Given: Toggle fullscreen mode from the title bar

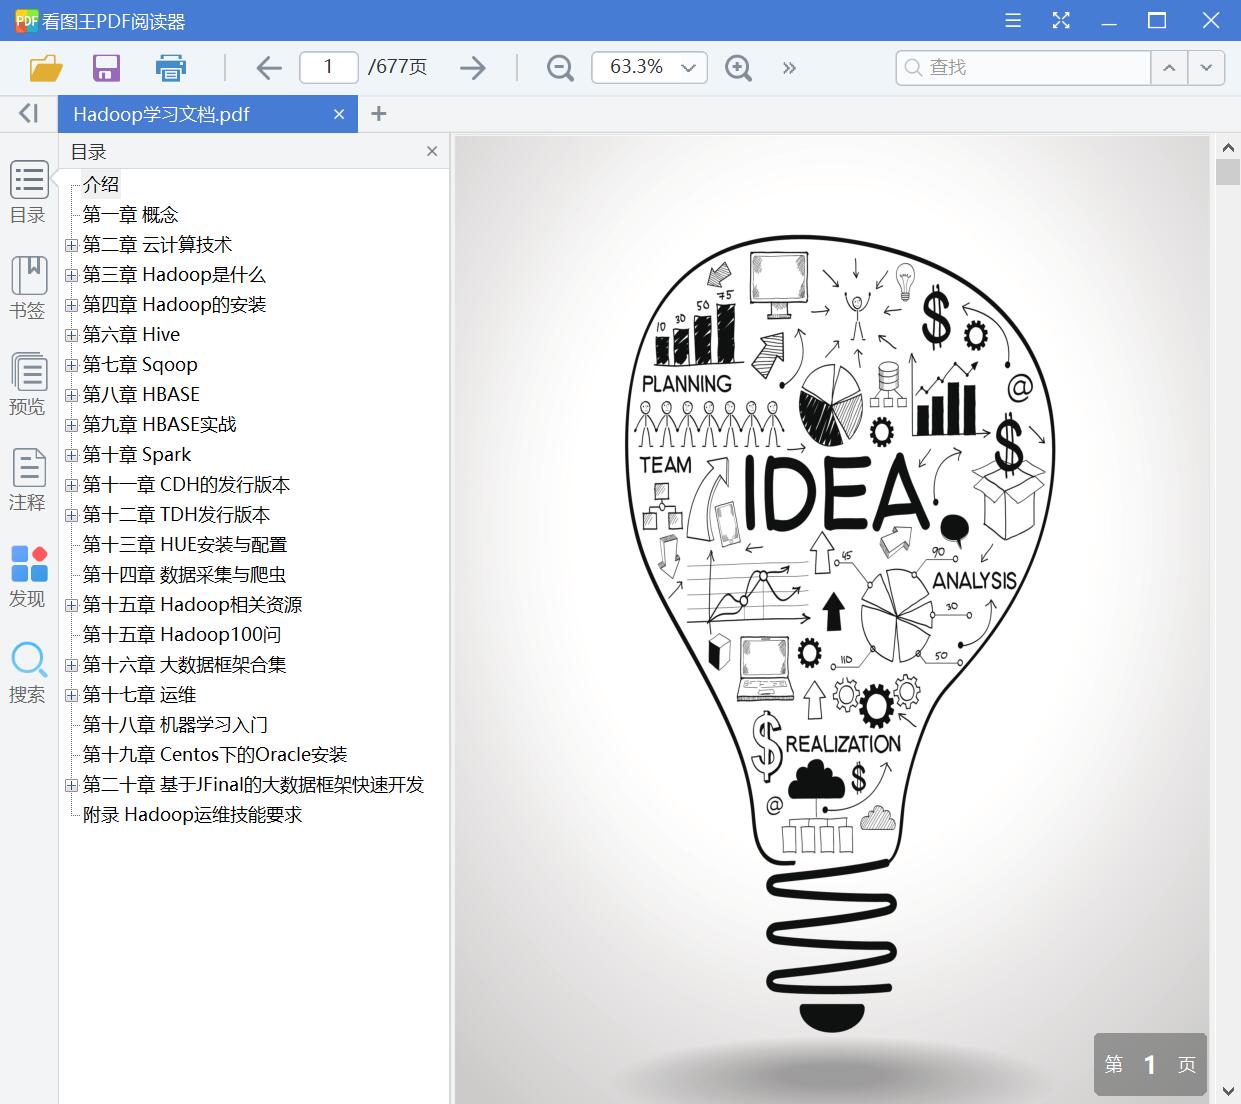Looking at the screenshot, I should pyautogui.click(x=1060, y=20).
